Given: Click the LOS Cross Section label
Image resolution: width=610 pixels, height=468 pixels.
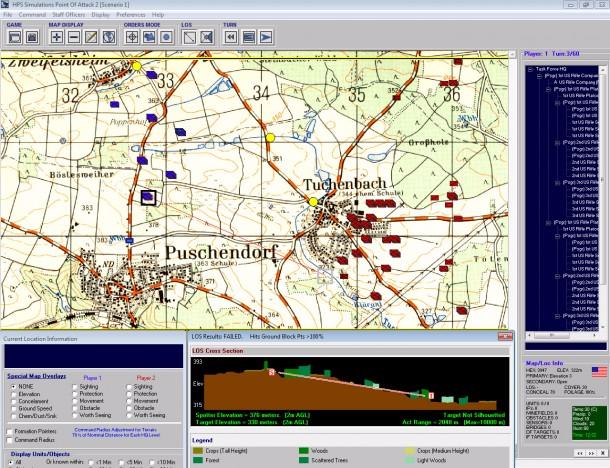Looking at the screenshot, I should coord(217,351).
